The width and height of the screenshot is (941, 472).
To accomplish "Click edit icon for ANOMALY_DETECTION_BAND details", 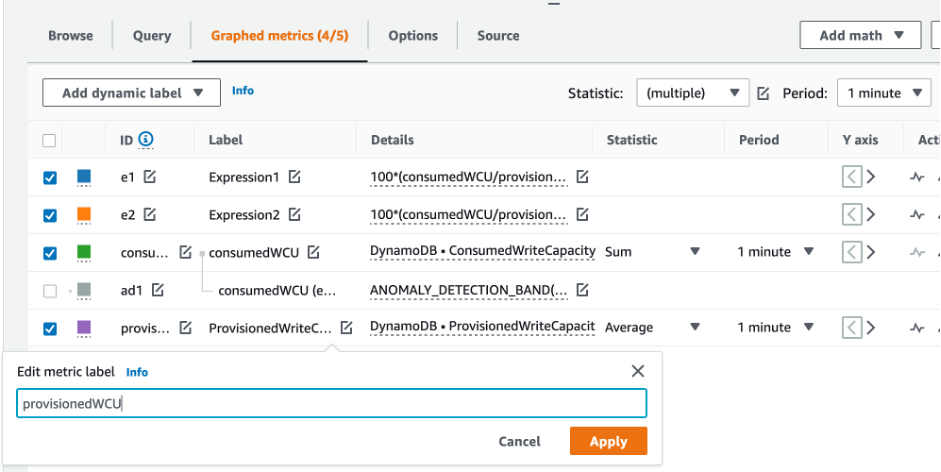I will click(582, 290).
